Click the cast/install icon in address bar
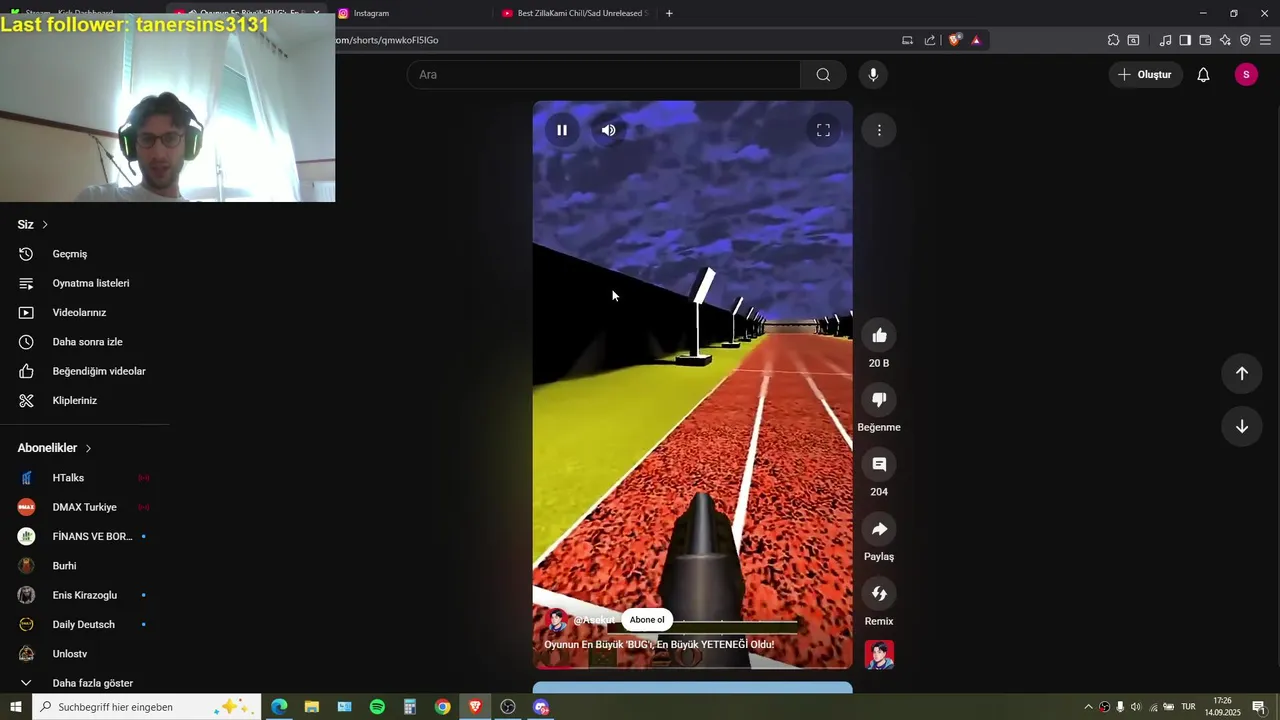The width and height of the screenshot is (1280, 720). coord(907,40)
